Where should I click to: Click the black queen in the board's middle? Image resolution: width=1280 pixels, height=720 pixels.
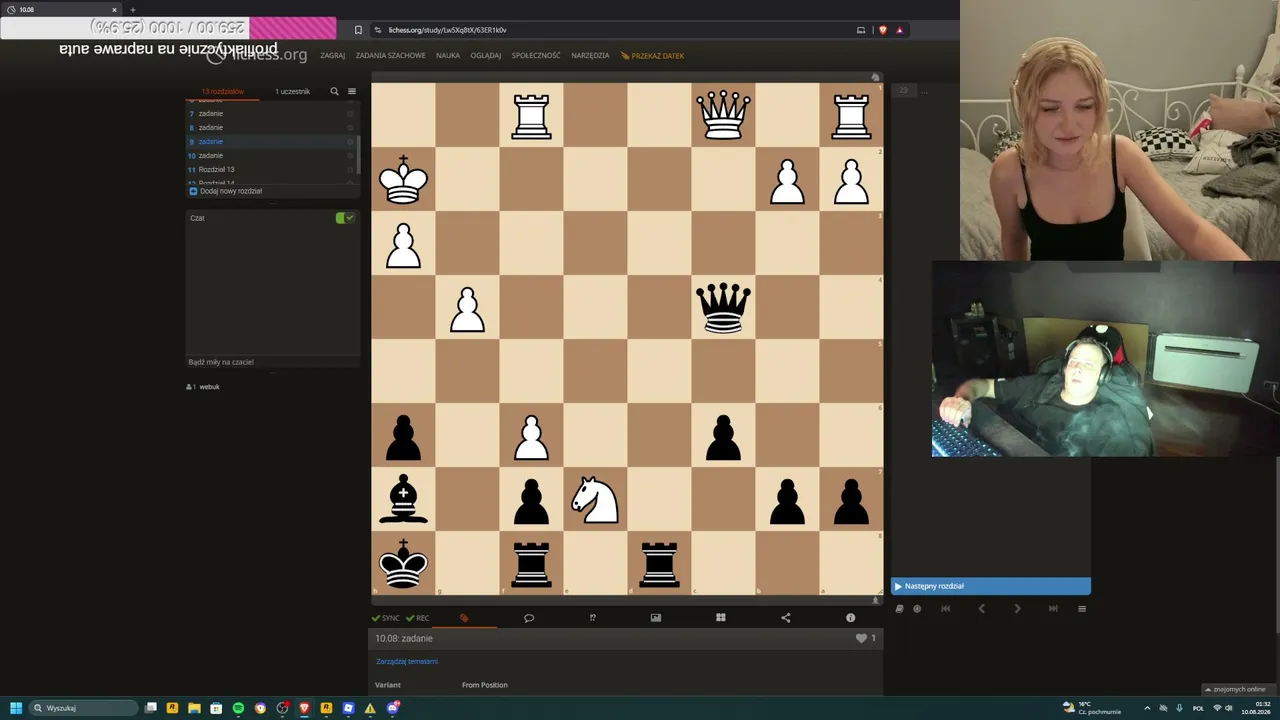(x=723, y=307)
